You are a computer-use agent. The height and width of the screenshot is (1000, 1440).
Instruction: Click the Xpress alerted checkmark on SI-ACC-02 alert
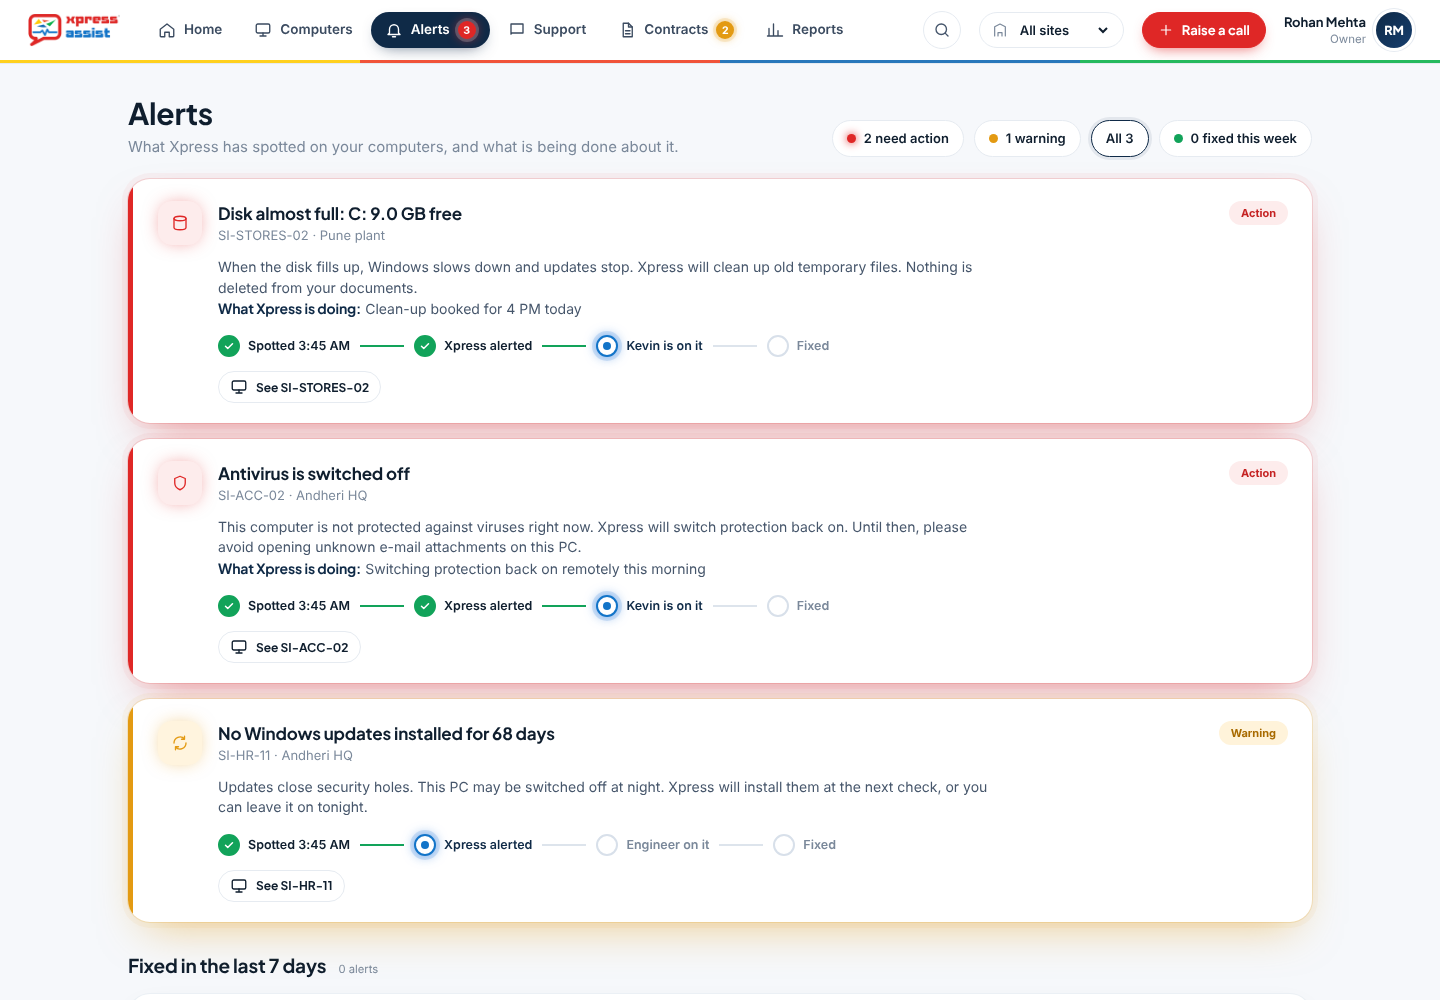point(425,606)
